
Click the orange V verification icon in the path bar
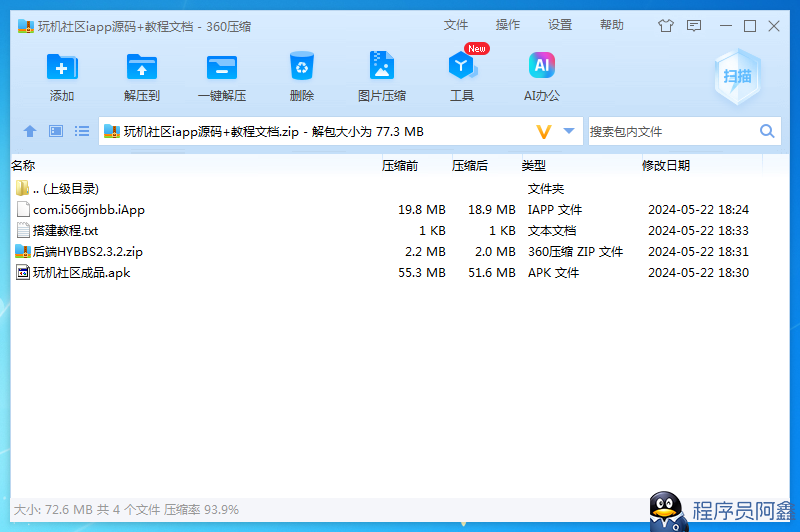(544, 132)
